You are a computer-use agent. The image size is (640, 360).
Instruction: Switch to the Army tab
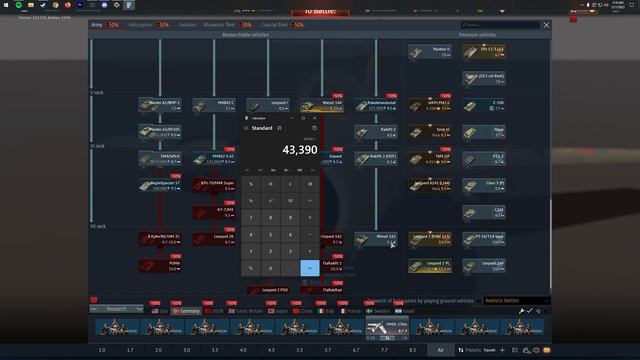97,25
